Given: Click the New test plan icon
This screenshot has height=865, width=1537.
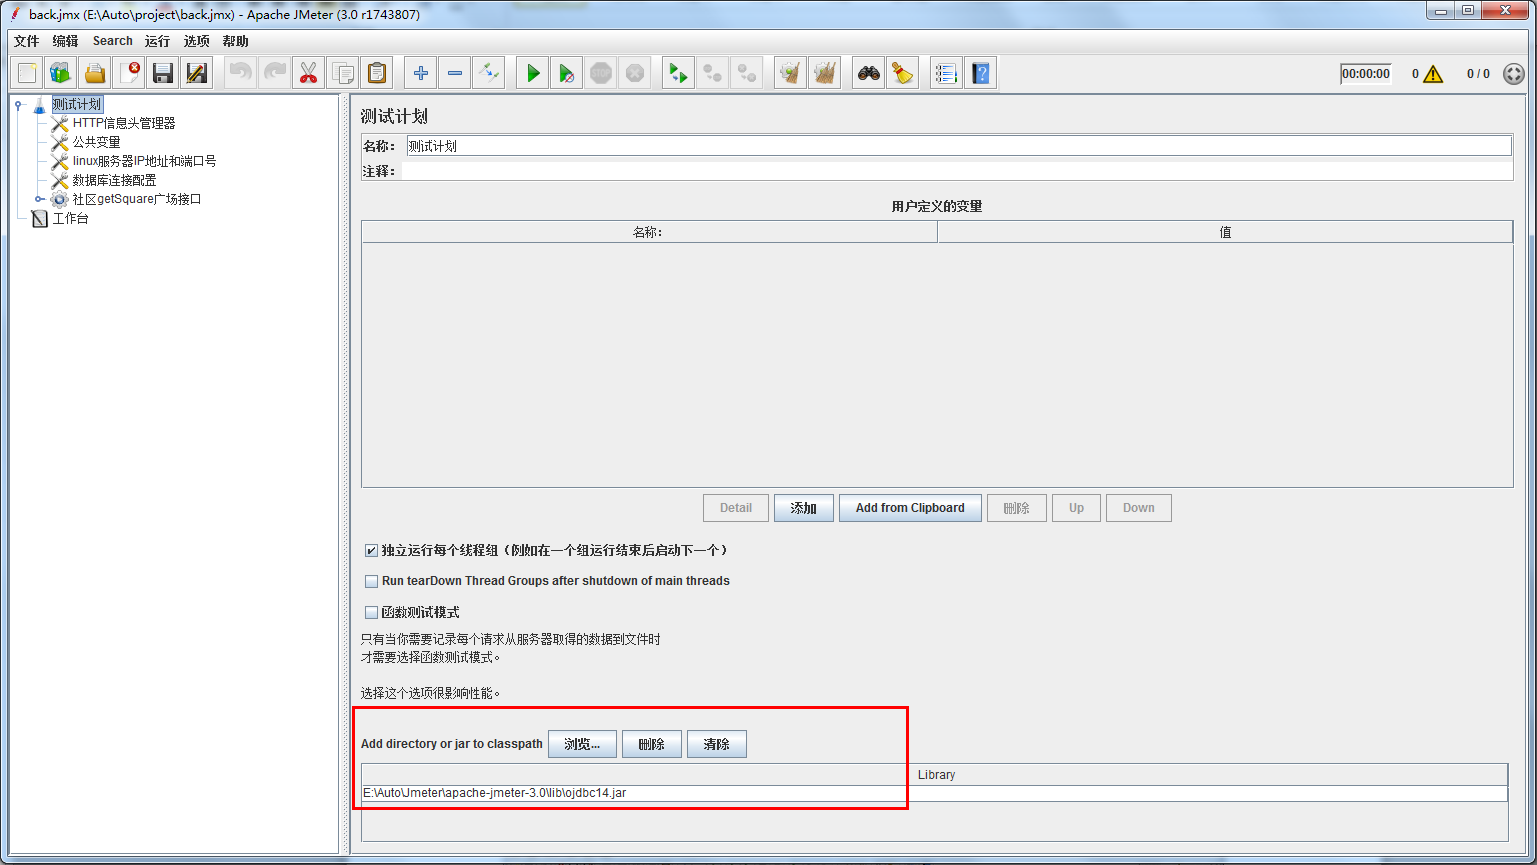Looking at the screenshot, I should point(27,73).
